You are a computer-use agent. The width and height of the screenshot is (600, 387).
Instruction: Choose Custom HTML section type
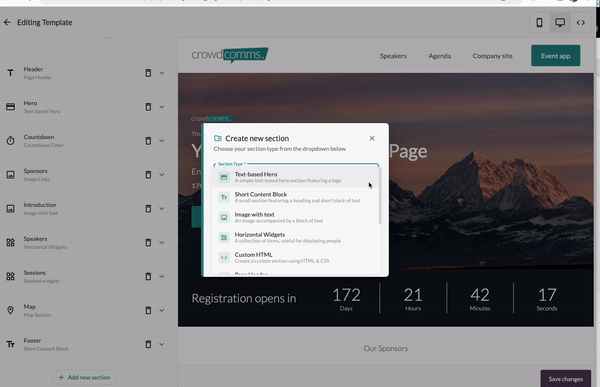click(295, 258)
